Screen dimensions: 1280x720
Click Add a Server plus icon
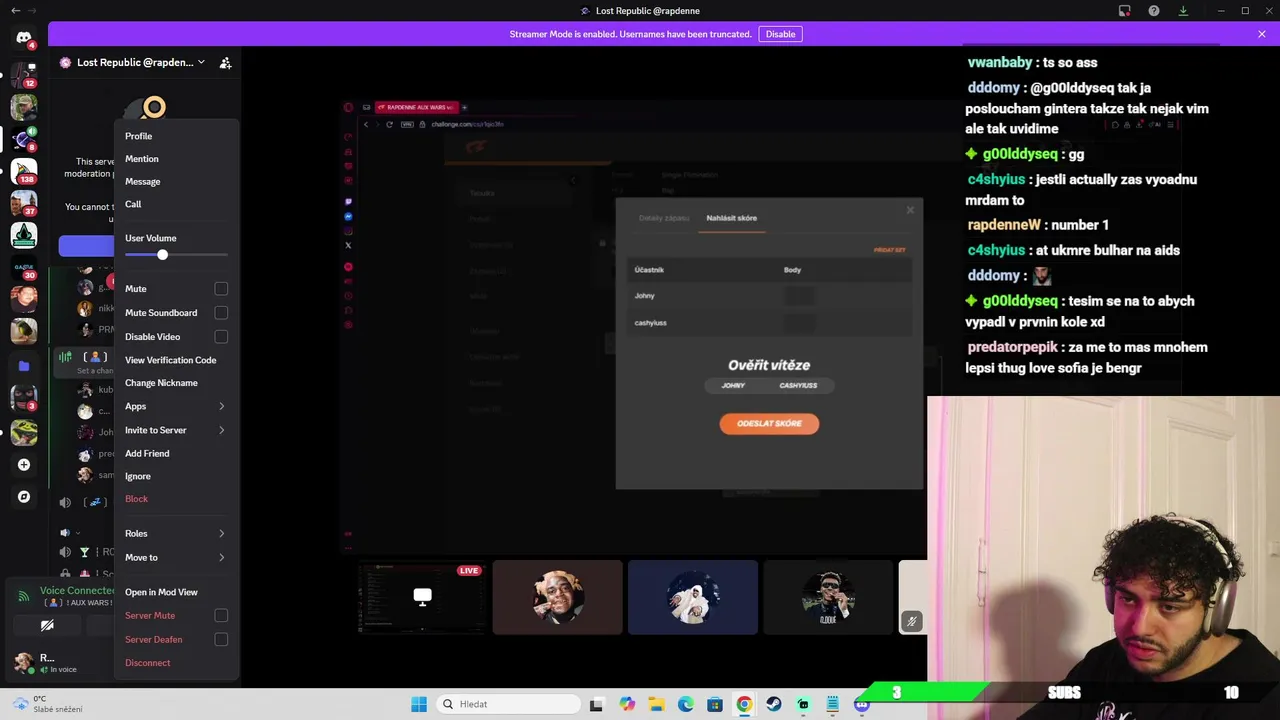pyautogui.click(x=24, y=464)
